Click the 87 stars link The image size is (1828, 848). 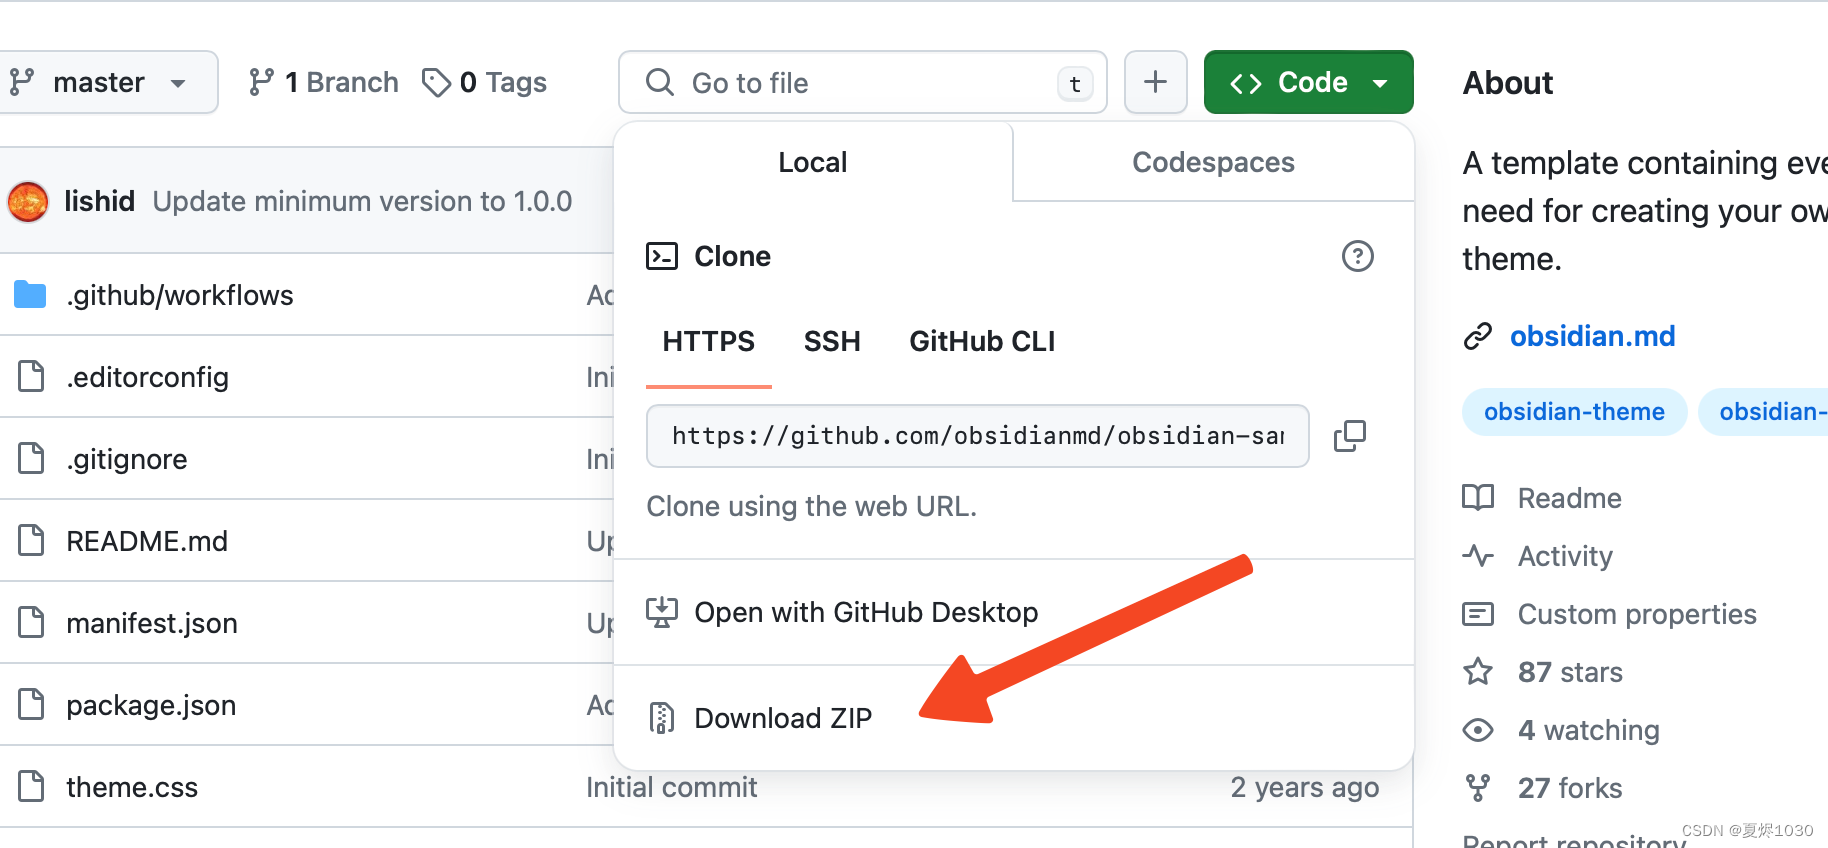tap(1570, 672)
